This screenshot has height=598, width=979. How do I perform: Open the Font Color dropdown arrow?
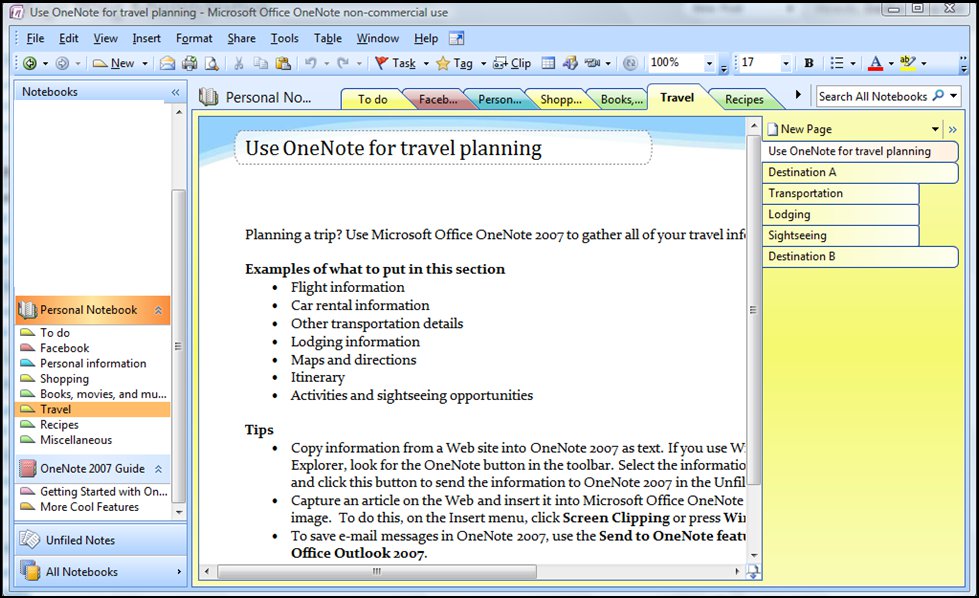click(x=891, y=64)
